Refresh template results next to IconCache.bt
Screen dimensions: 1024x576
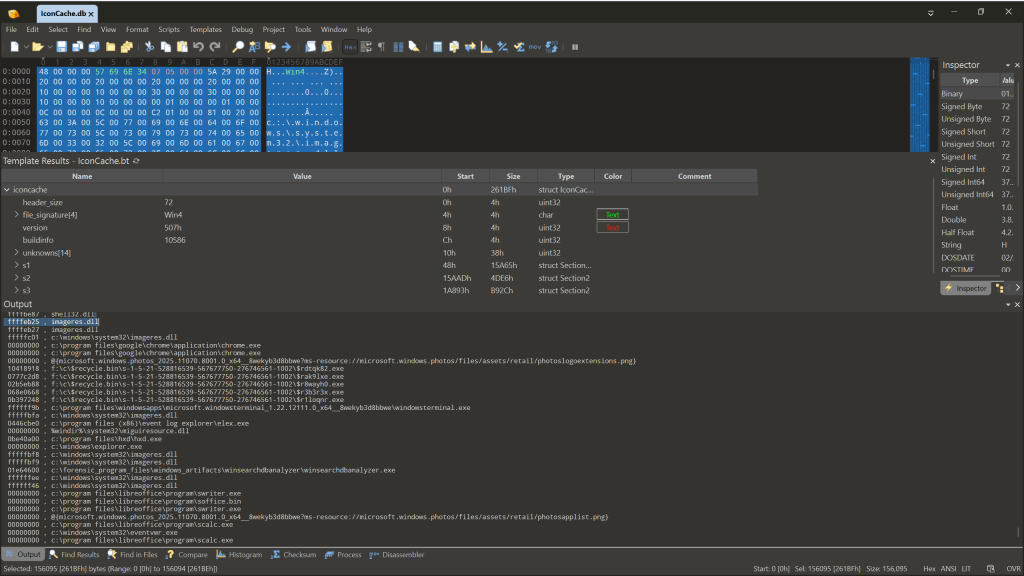pos(136,161)
